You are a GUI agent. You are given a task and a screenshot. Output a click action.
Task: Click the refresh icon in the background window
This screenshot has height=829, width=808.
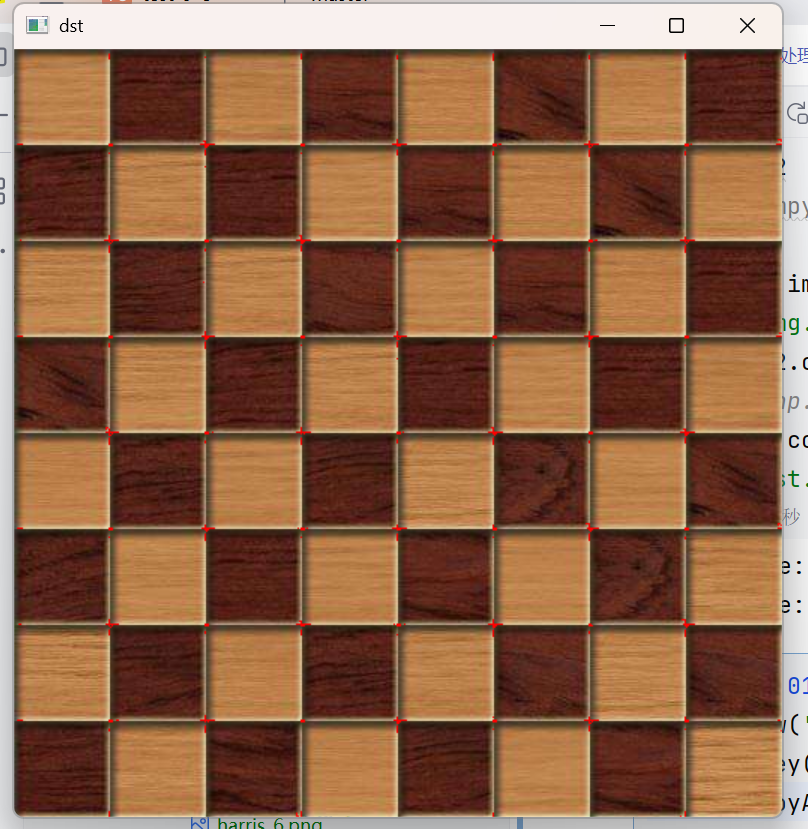coord(797,113)
